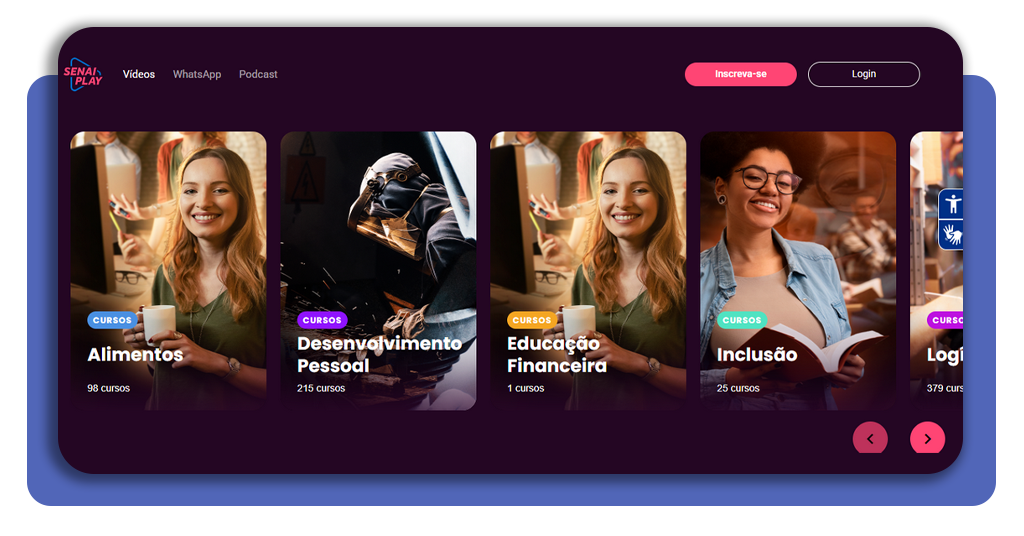Viewport: 1024px width, 536px height.
Task: Click the Inscreva-se button
Action: tap(741, 74)
